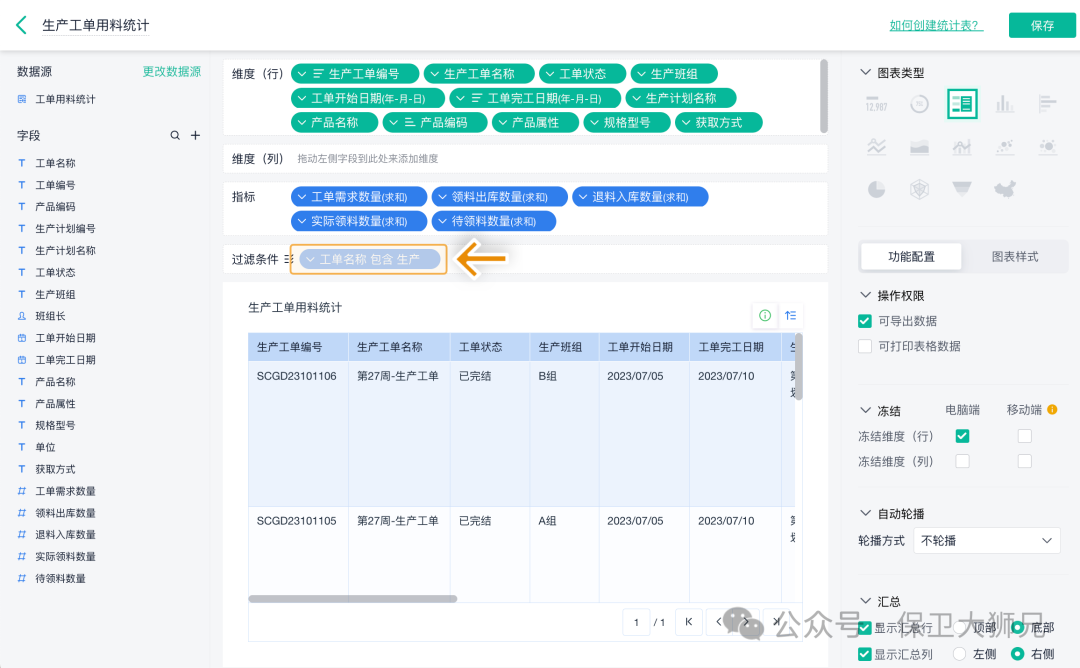The height and width of the screenshot is (668, 1080).
Task: Select the China map chart icon
Action: [1004, 189]
